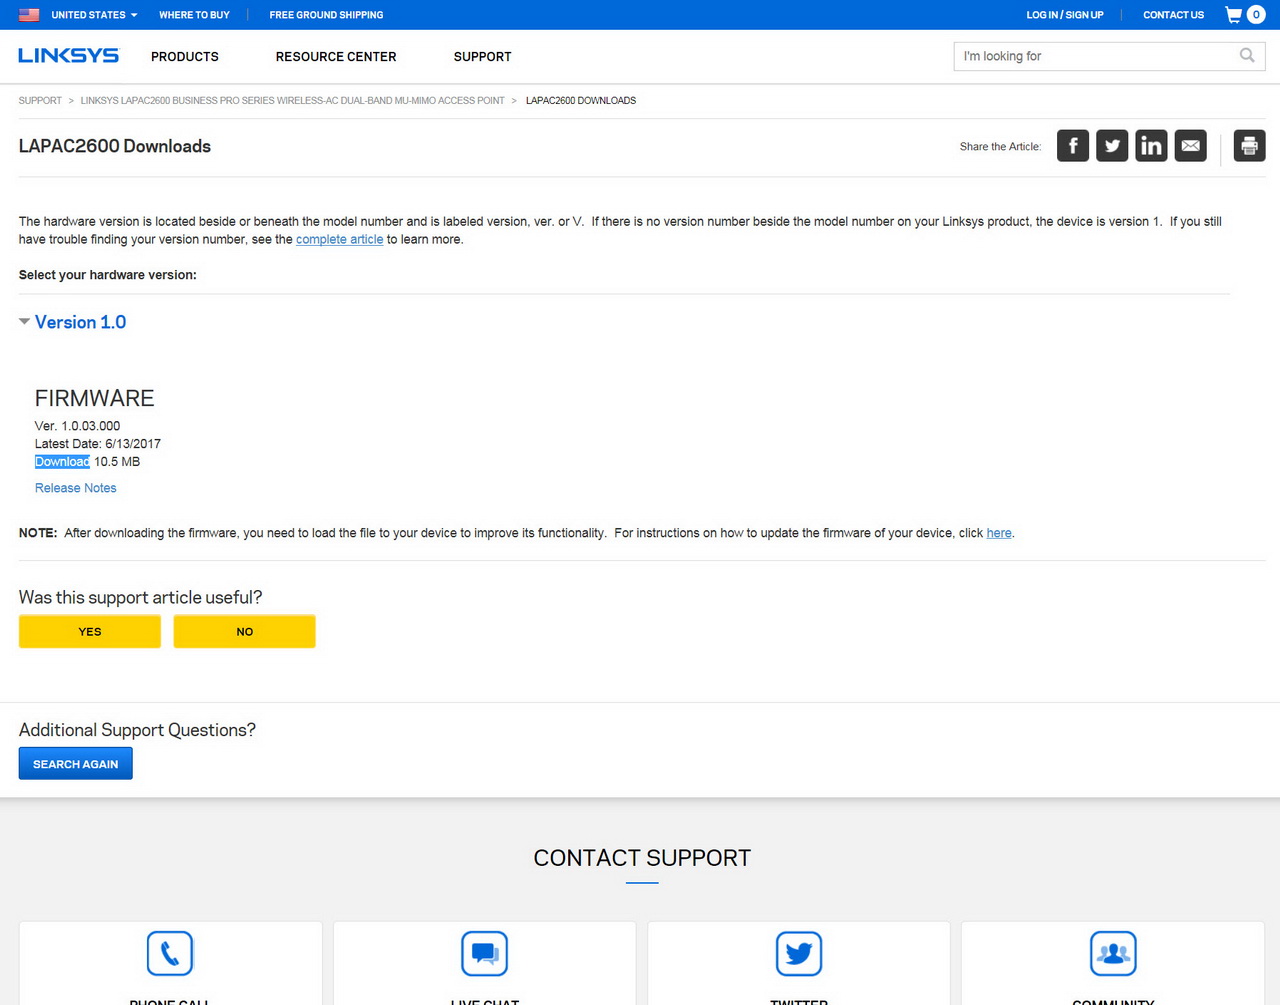Click the Twitter support bird icon

pyautogui.click(x=799, y=953)
